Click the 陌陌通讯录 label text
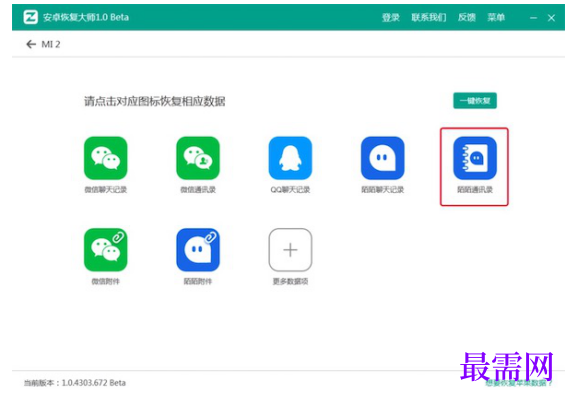This screenshot has height=398, width=572. [475, 190]
